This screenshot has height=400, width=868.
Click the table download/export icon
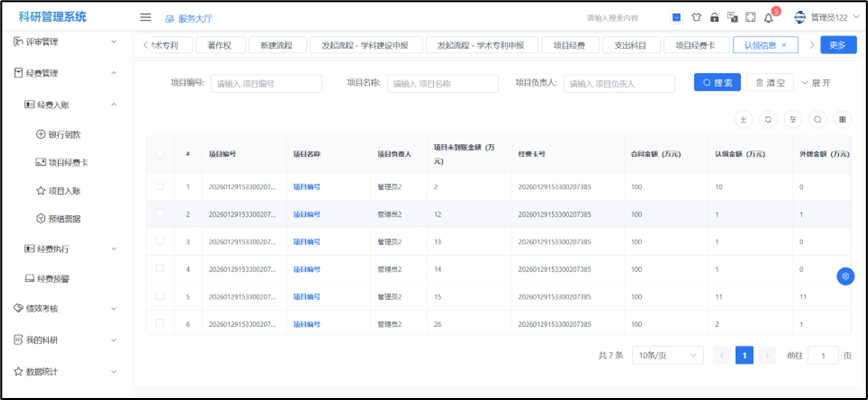743,119
